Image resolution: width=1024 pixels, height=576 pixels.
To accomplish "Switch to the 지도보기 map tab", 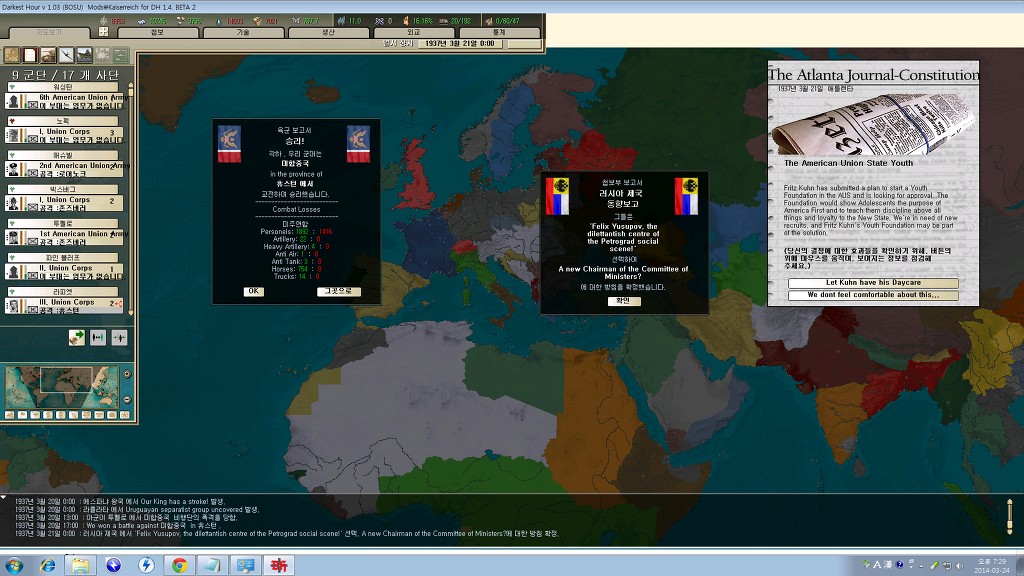I will click(x=49, y=32).
